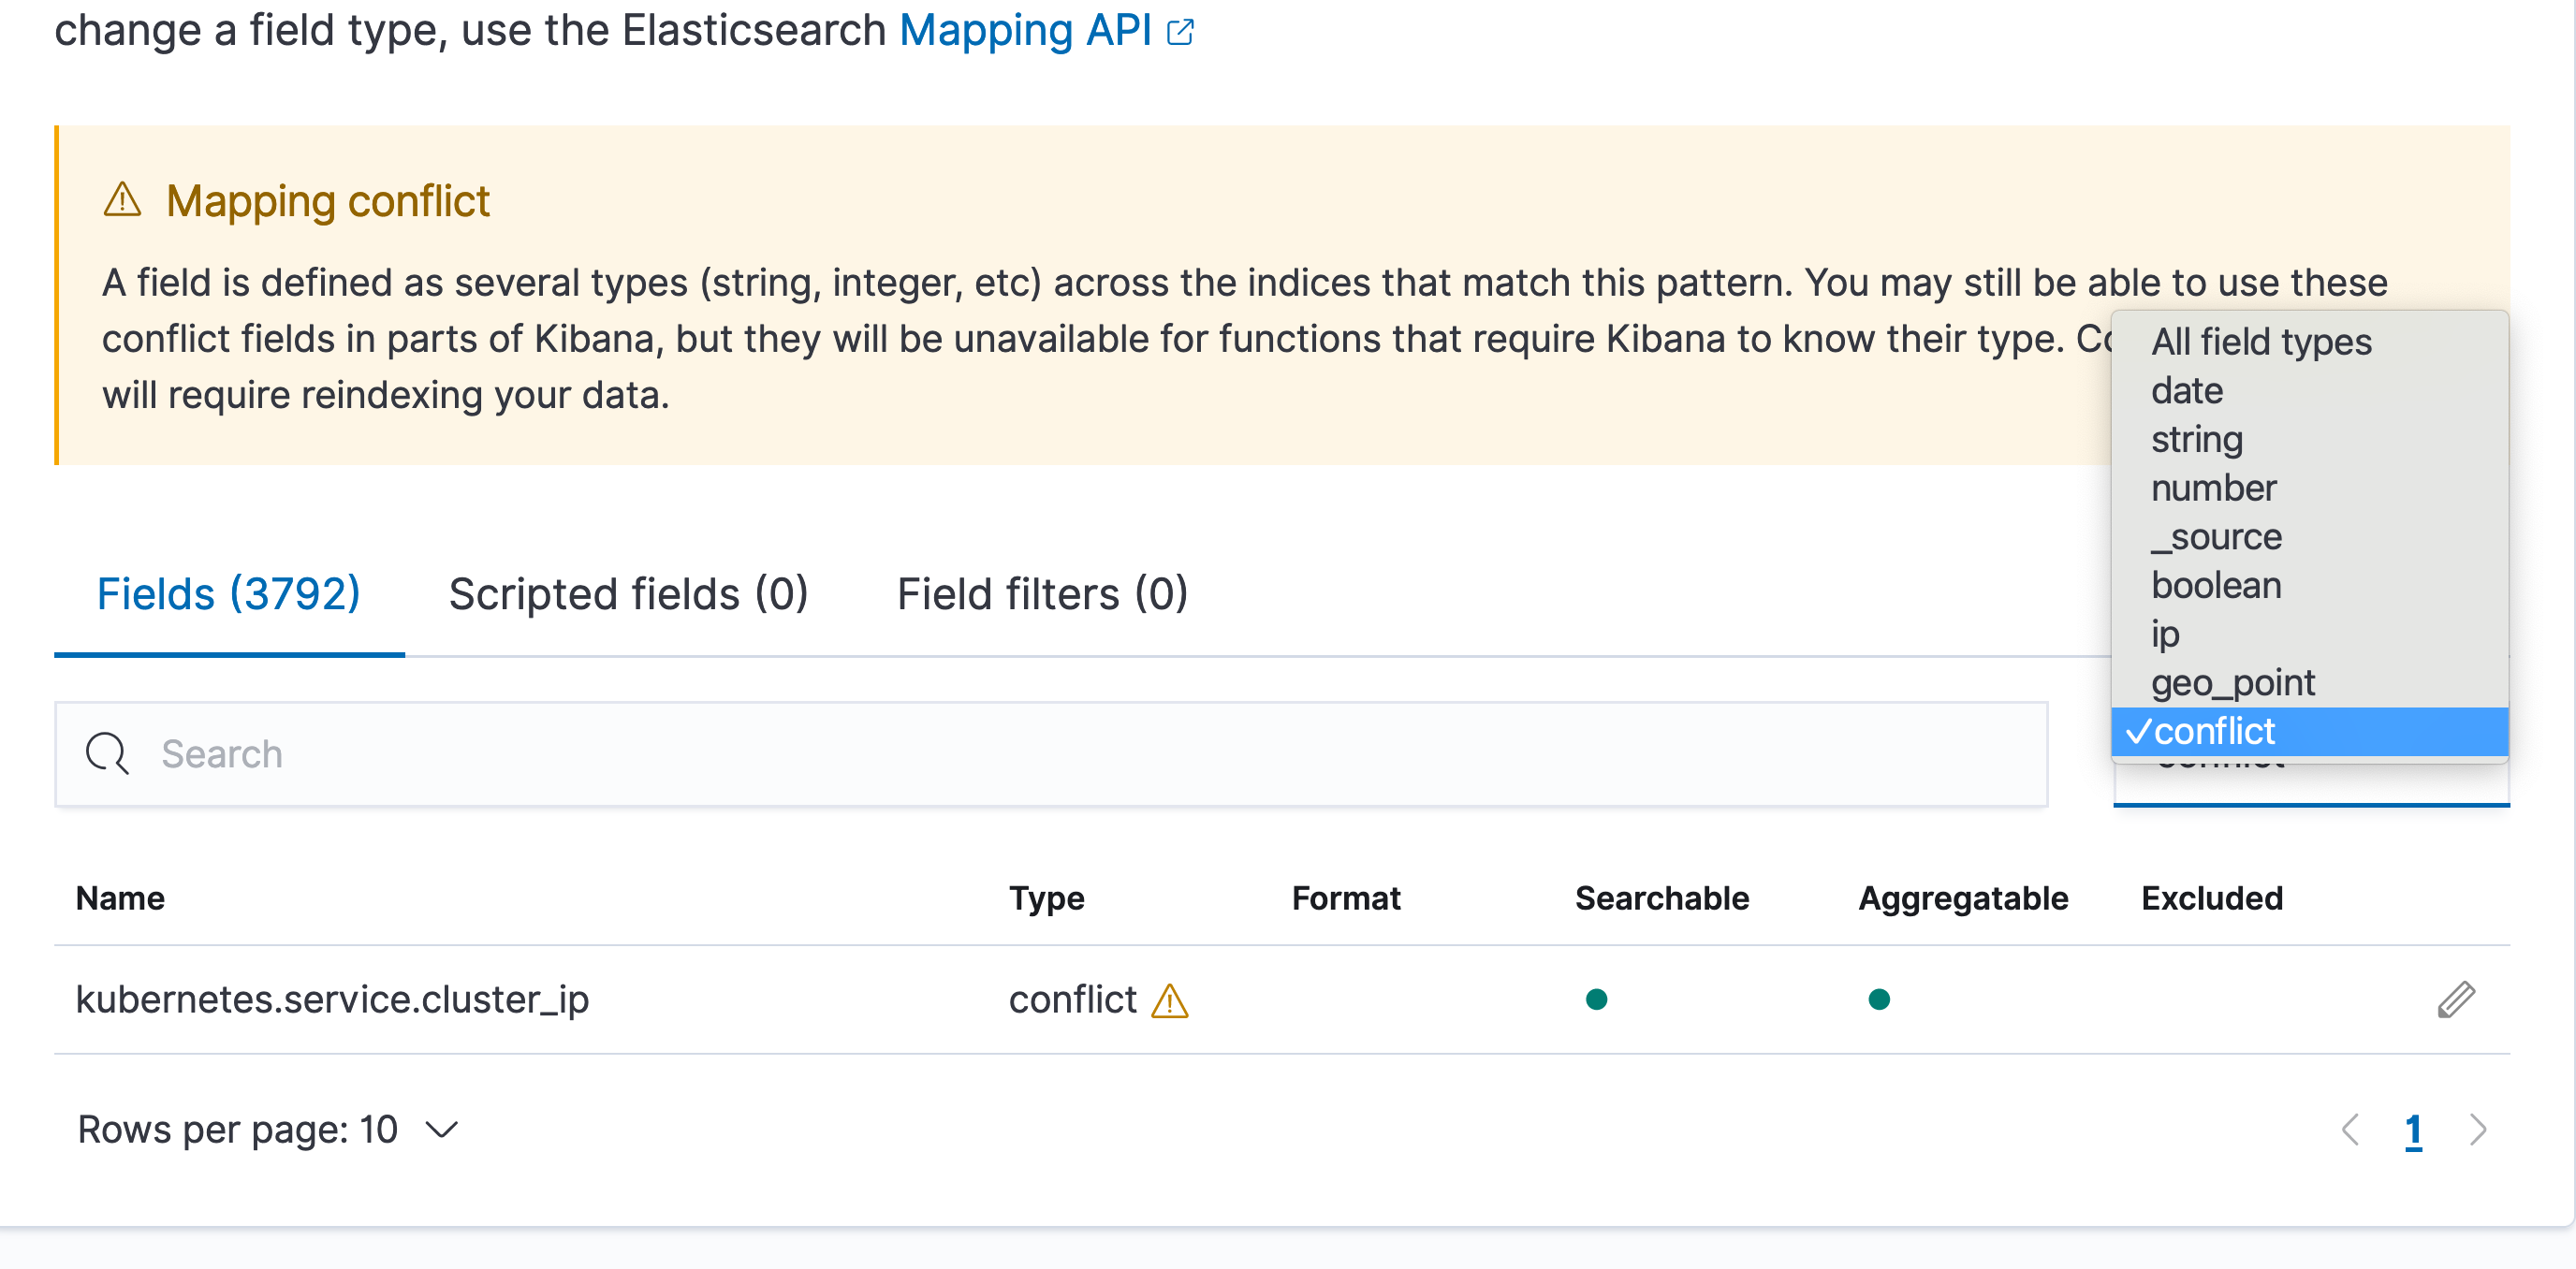Go to next page arrow

pos(2478,1130)
